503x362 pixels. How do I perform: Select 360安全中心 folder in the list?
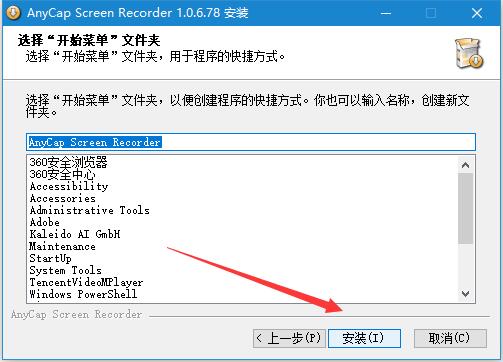pyautogui.click(x=62, y=174)
